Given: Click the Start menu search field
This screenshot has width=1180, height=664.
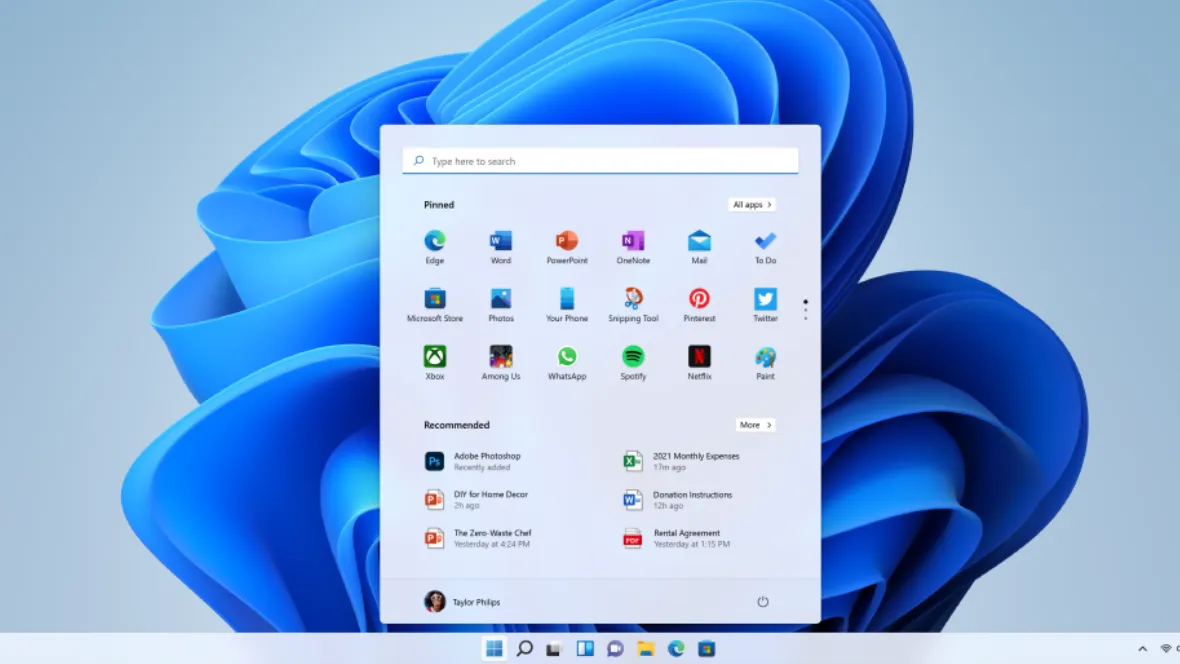Looking at the screenshot, I should pos(600,160).
